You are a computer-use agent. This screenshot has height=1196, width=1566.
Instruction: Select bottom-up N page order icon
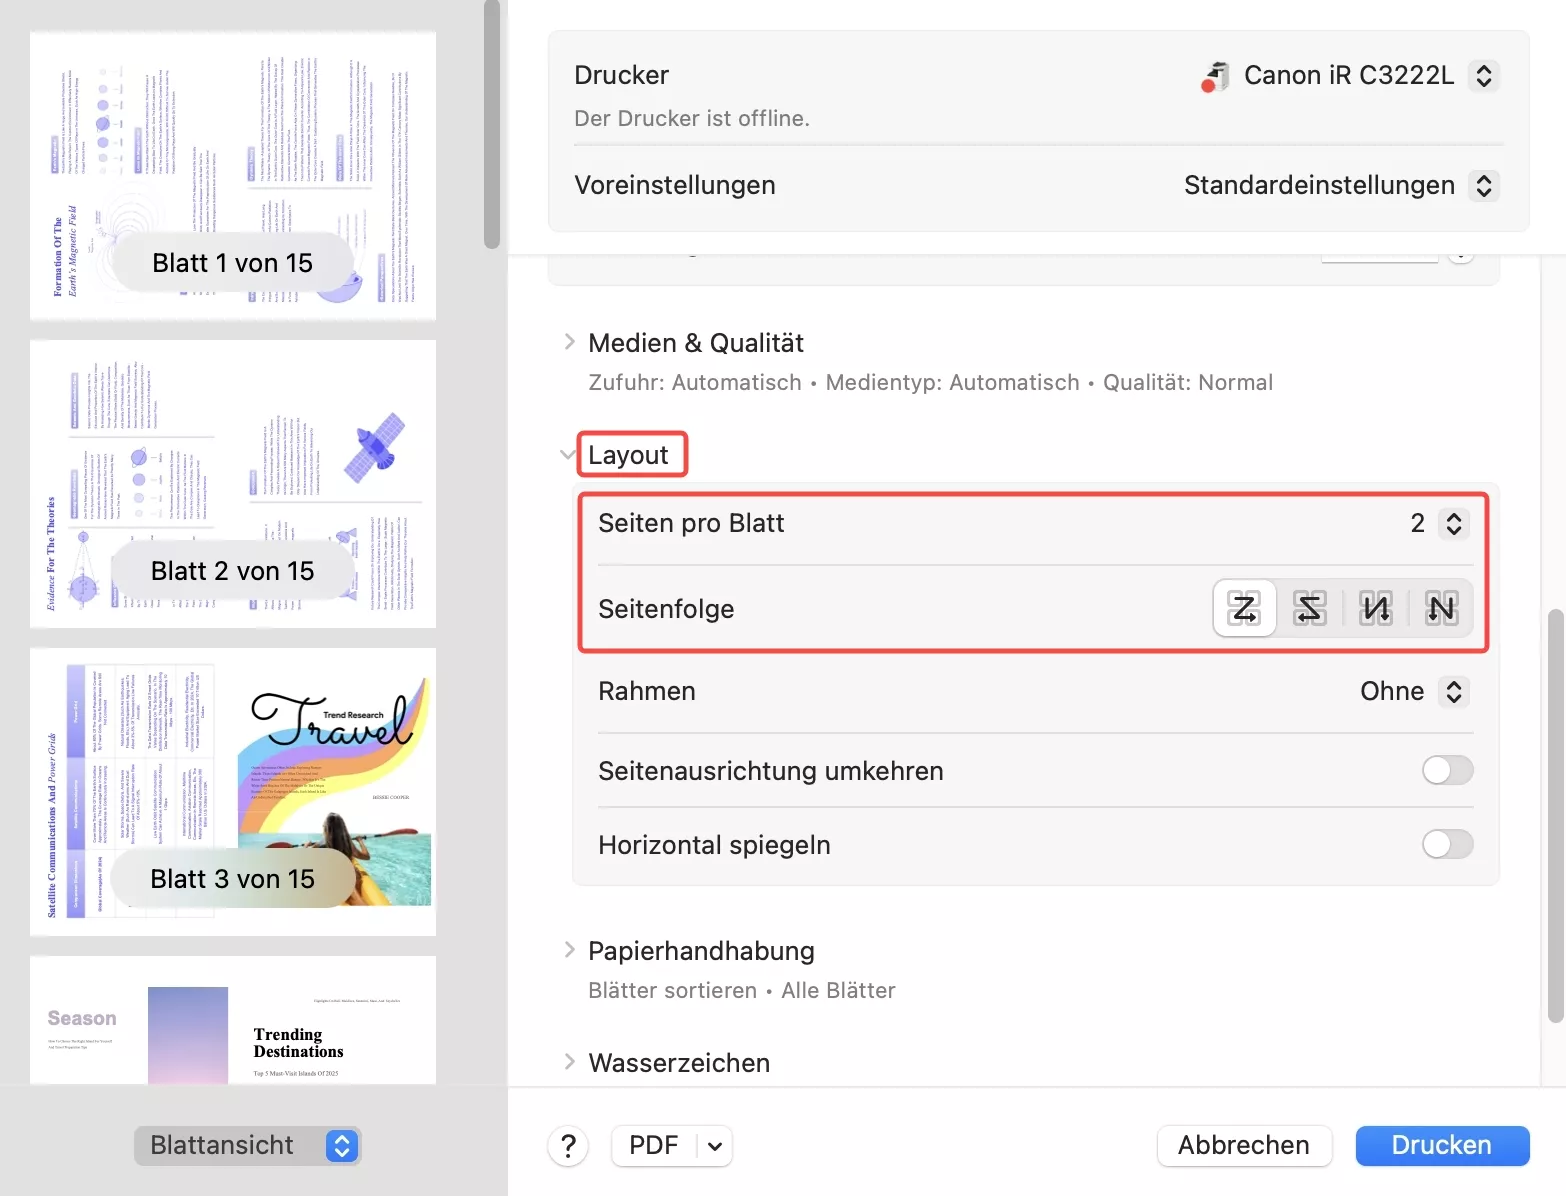(1375, 608)
